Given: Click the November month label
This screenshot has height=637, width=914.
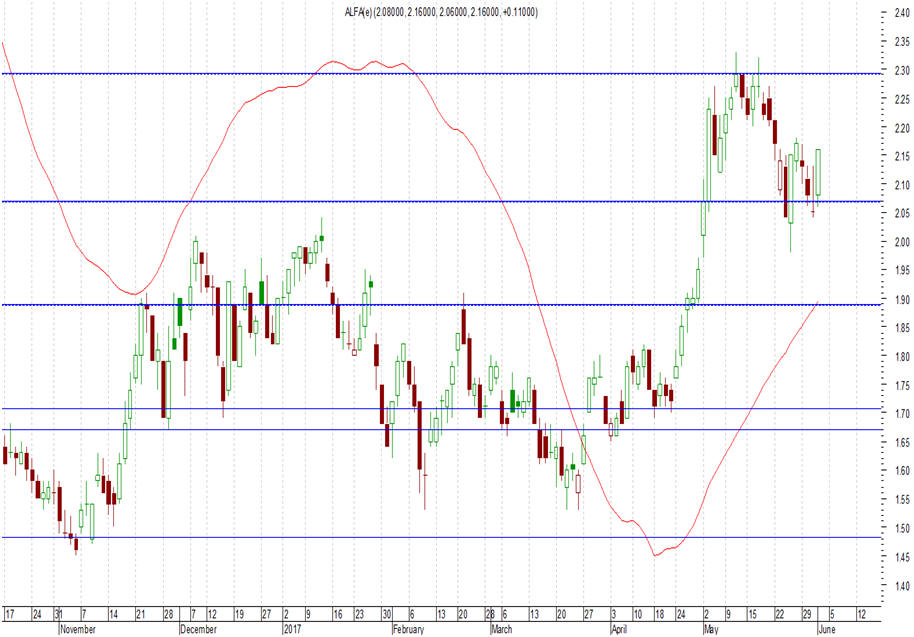Looking at the screenshot, I should point(78,629).
